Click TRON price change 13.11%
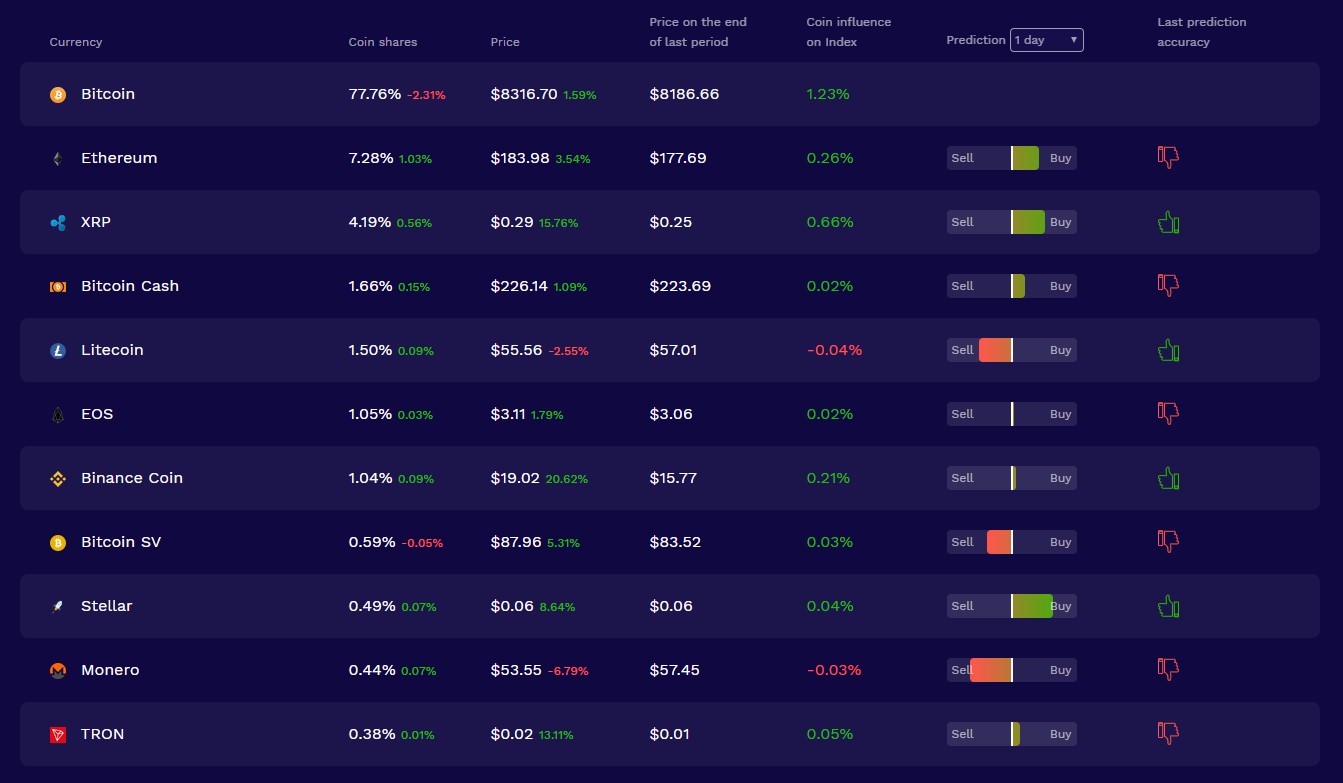Image resolution: width=1343 pixels, height=783 pixels. click(x=556, y=735)
